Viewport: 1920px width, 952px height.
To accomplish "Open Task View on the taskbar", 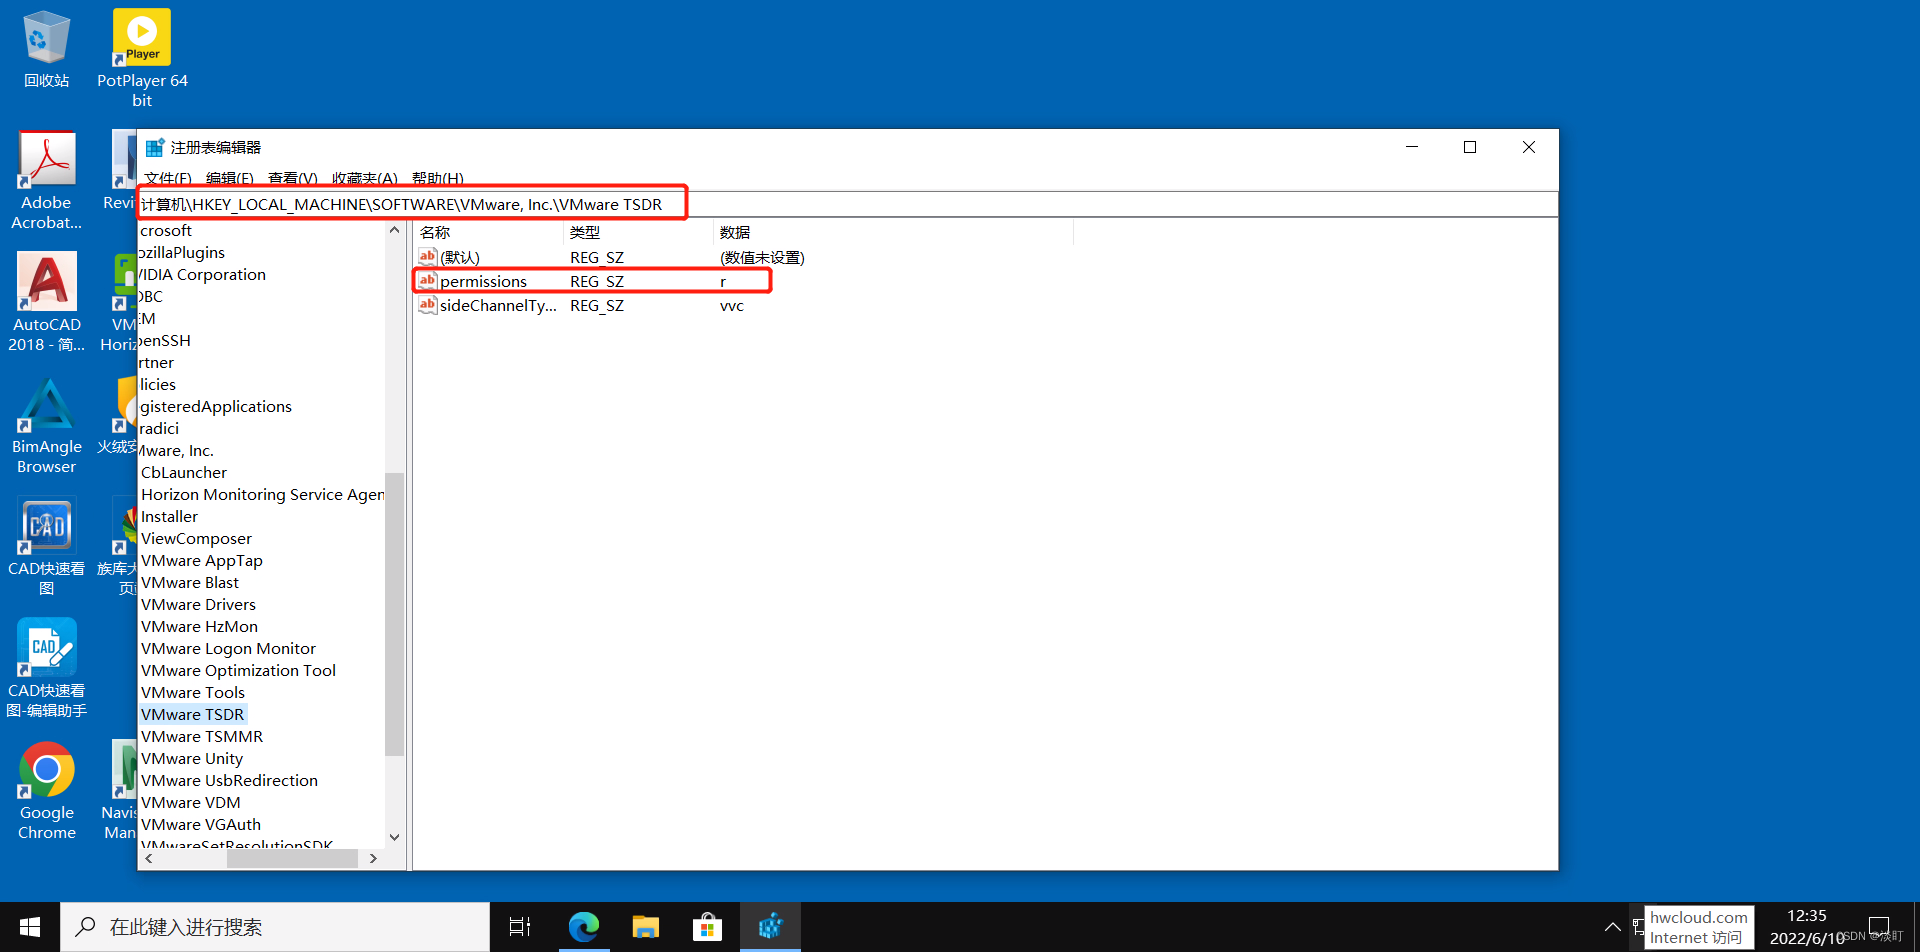I will tap(520, 927).
